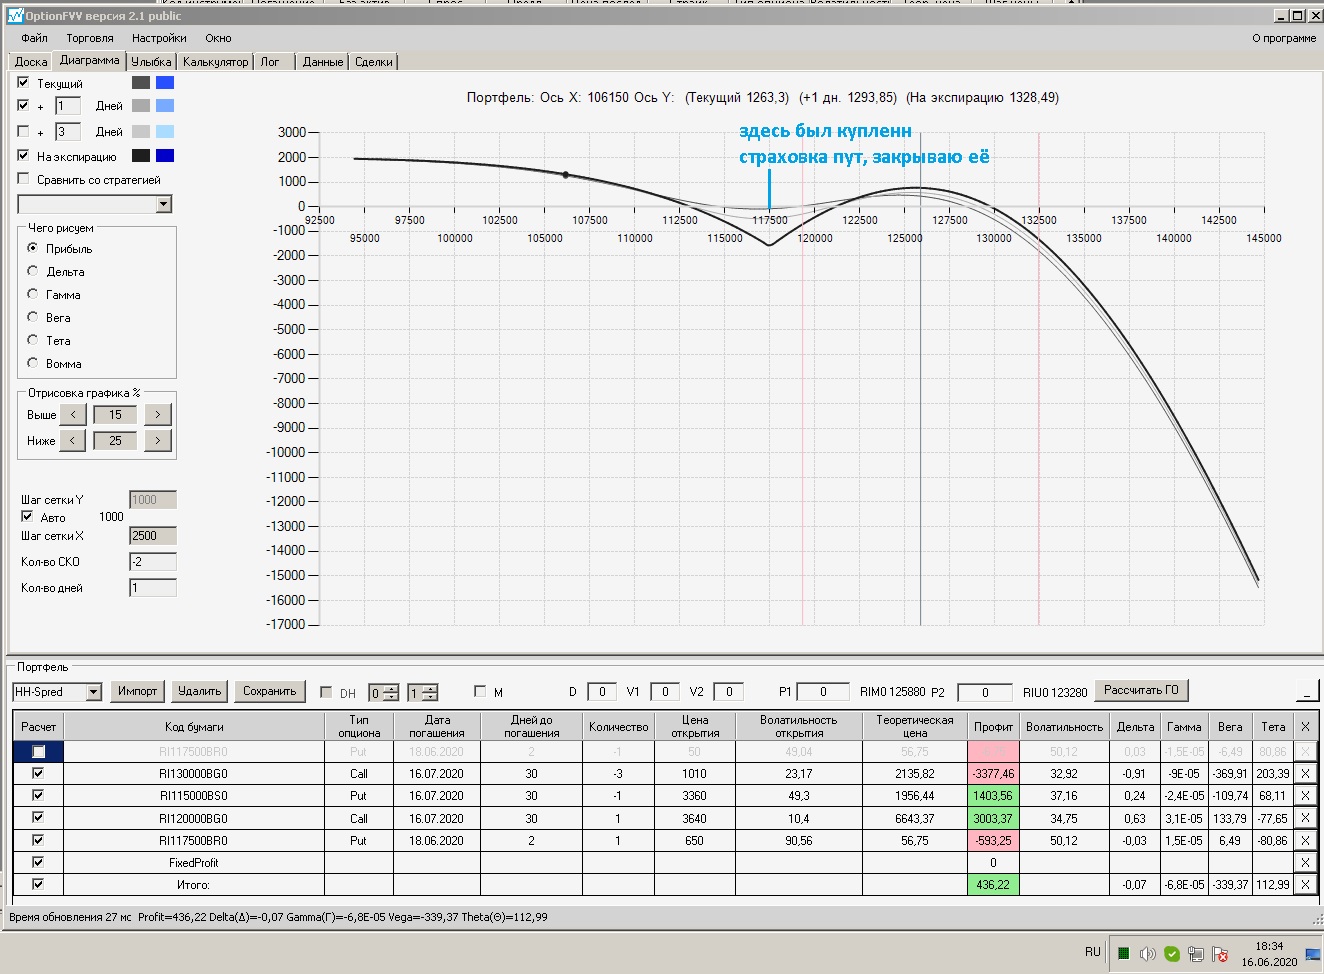1324x974 pixels.
Task: Switch to the Улыбка tab
Action: point(152,62)
